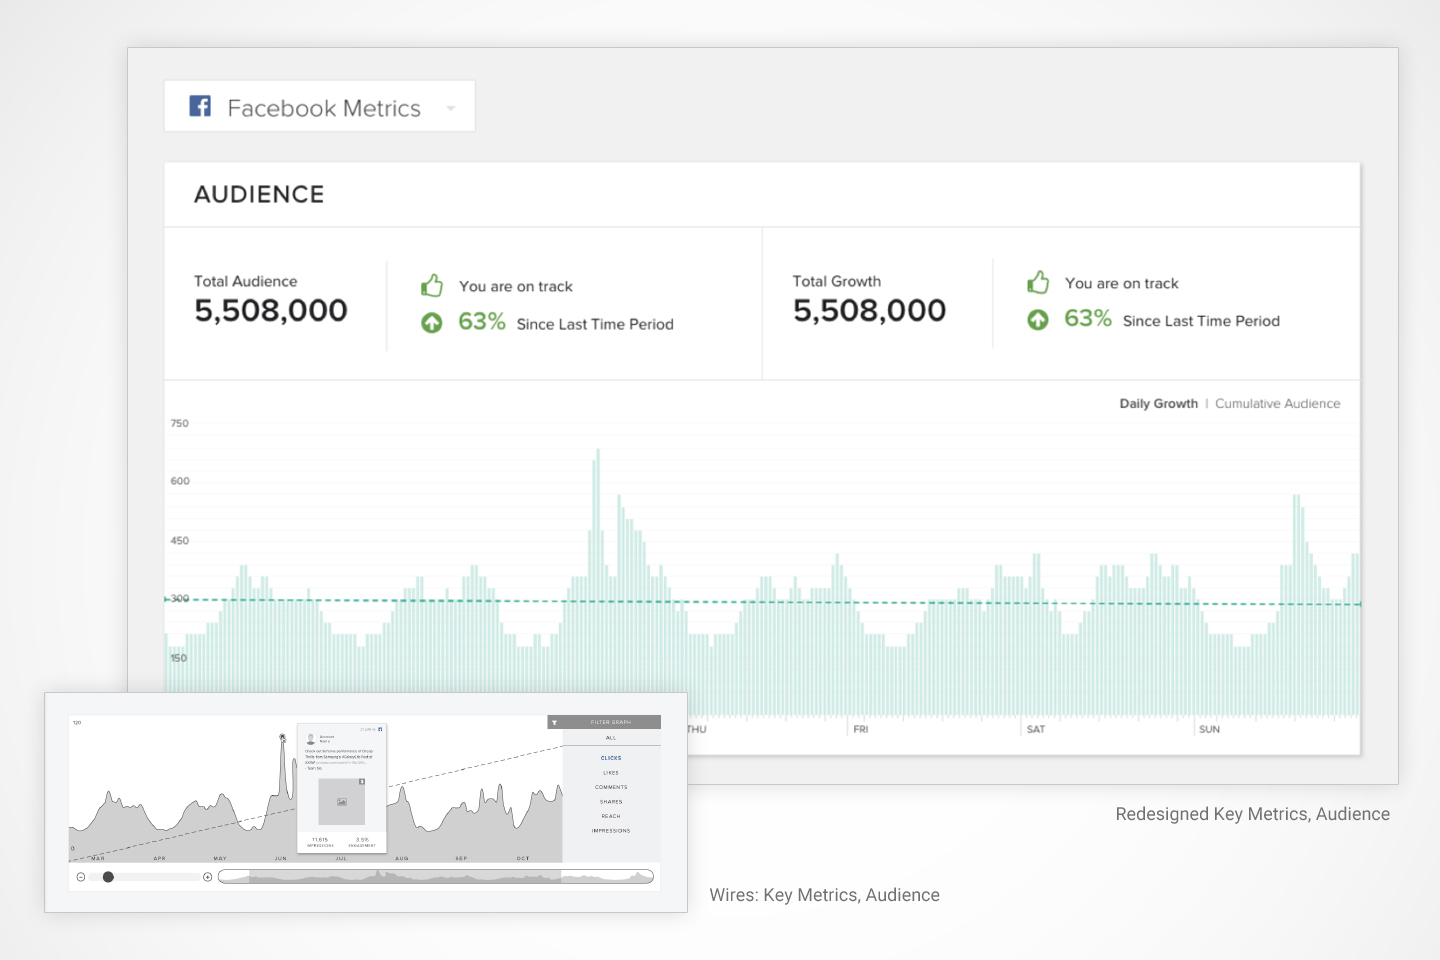Screen dimensions: 1440x960
Task: Click the Facebook Metrics selector label
Action: point(324,108)
